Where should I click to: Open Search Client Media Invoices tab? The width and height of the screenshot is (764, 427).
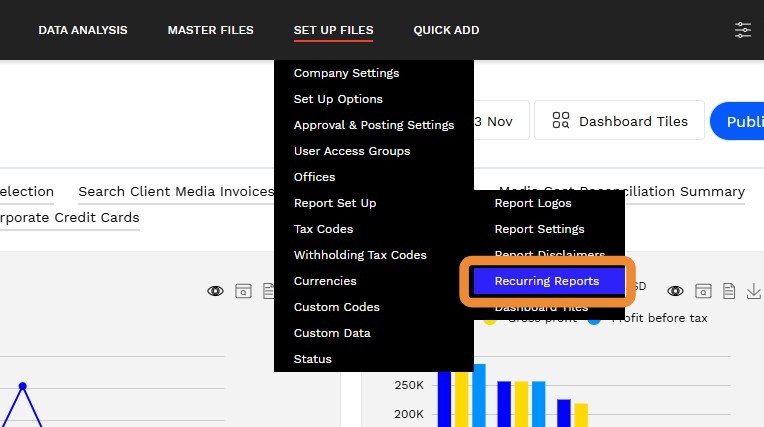(x=176, y=192)
